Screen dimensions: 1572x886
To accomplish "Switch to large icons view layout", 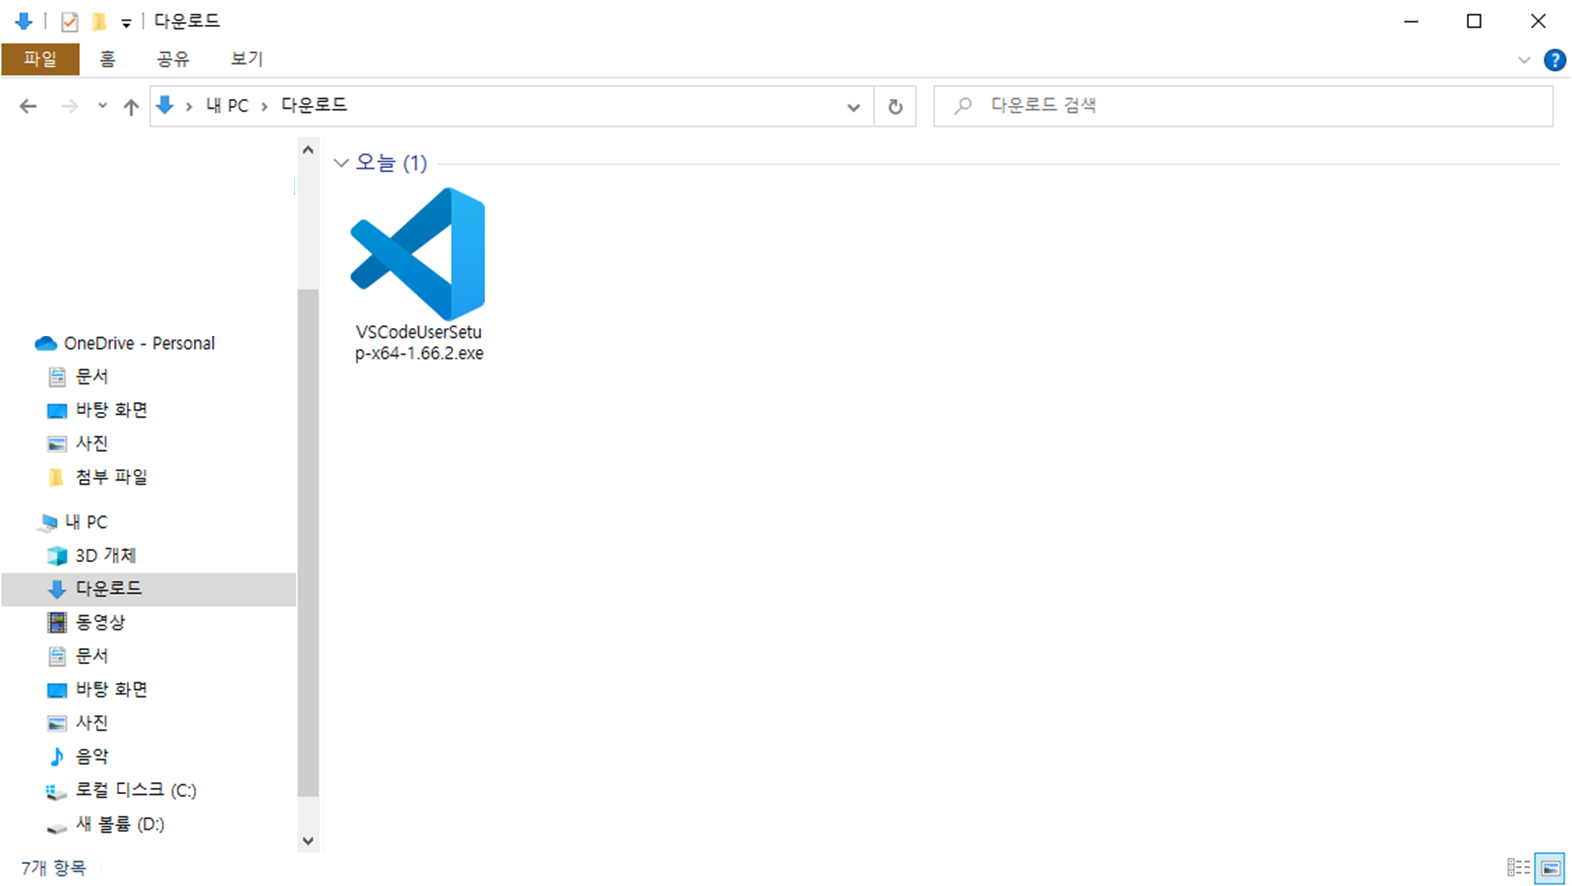I will click(1550, 868).
